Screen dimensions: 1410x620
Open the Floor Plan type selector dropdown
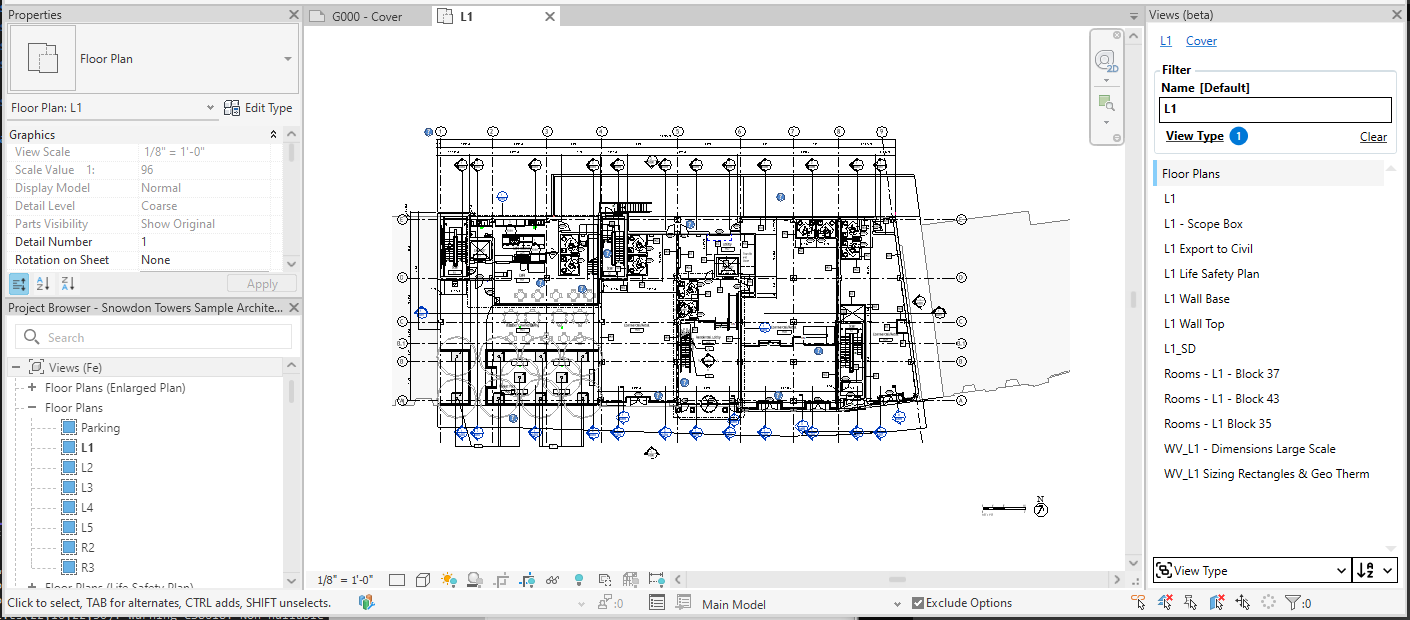(x=288, y=59)
